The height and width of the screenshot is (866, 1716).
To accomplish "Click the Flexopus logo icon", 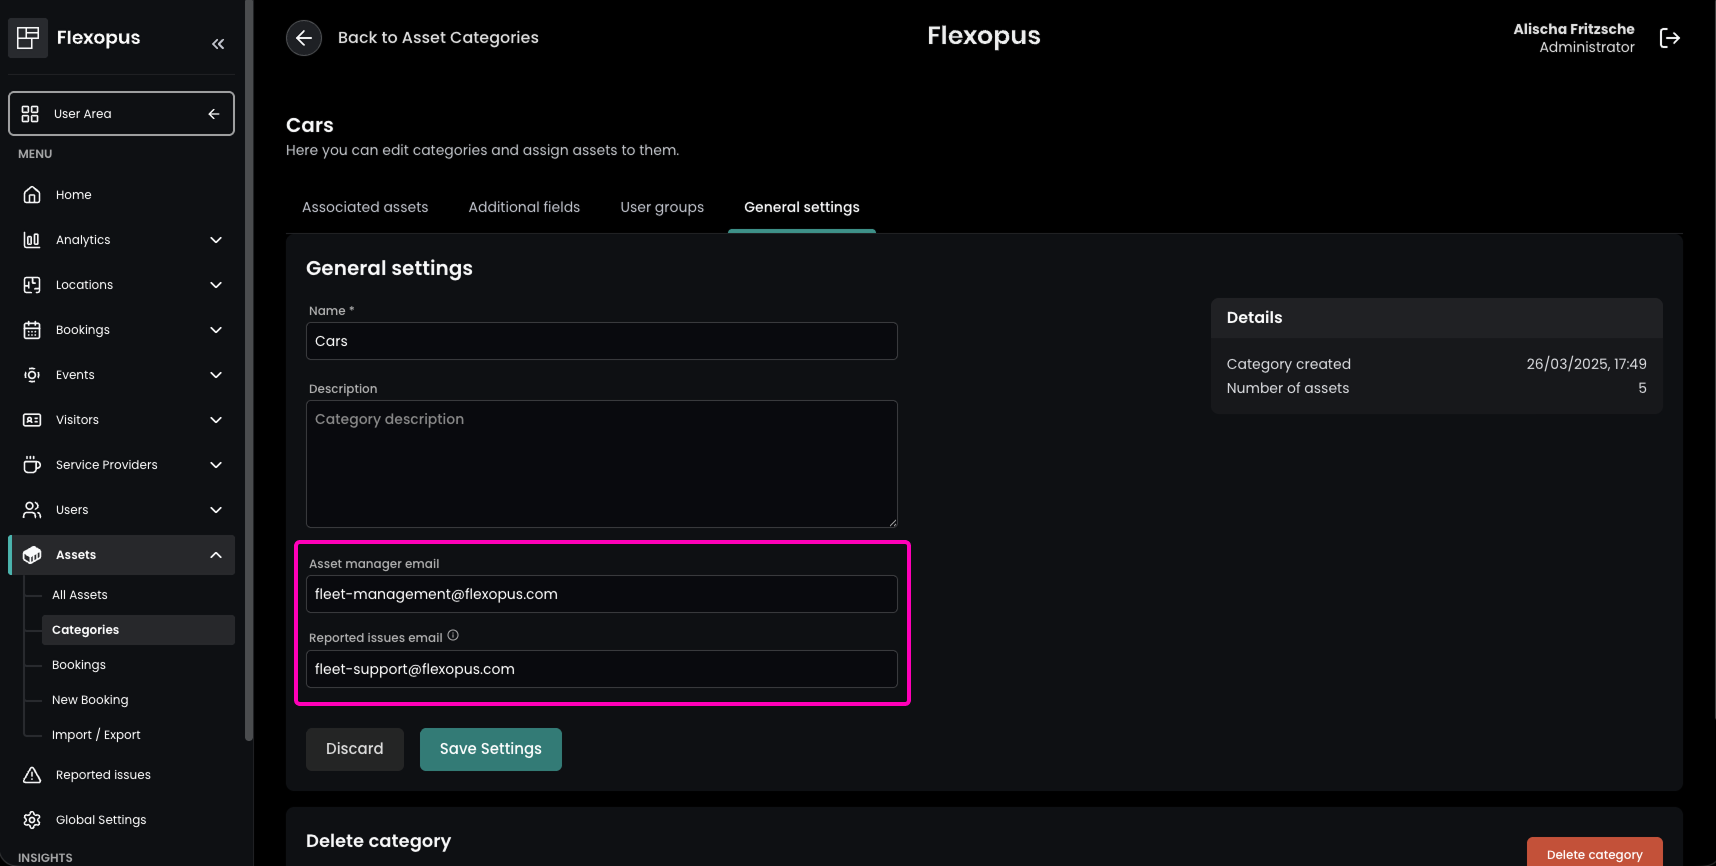I will pos(28,38).
